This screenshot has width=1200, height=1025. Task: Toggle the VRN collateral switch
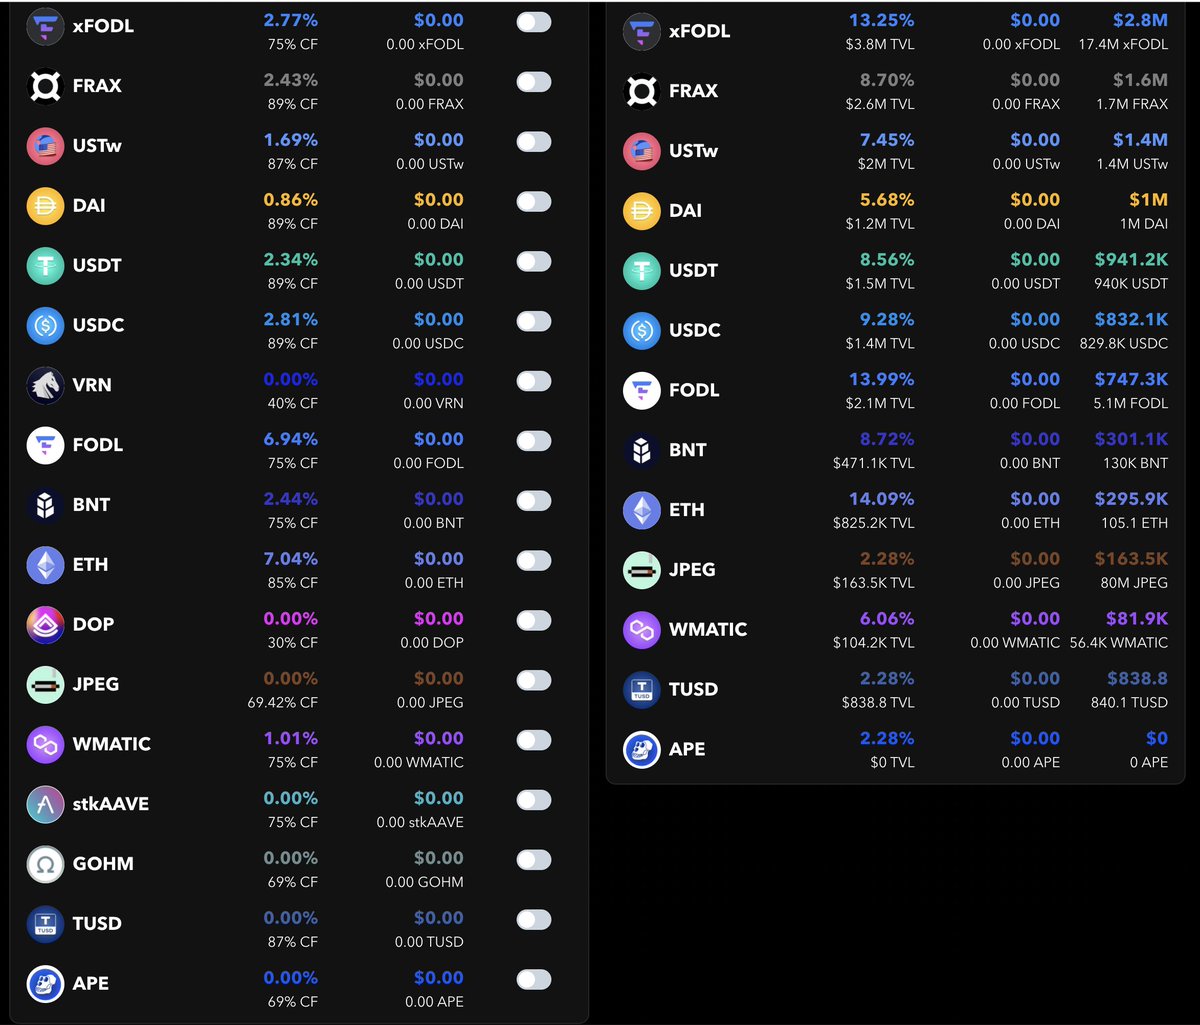534,381
